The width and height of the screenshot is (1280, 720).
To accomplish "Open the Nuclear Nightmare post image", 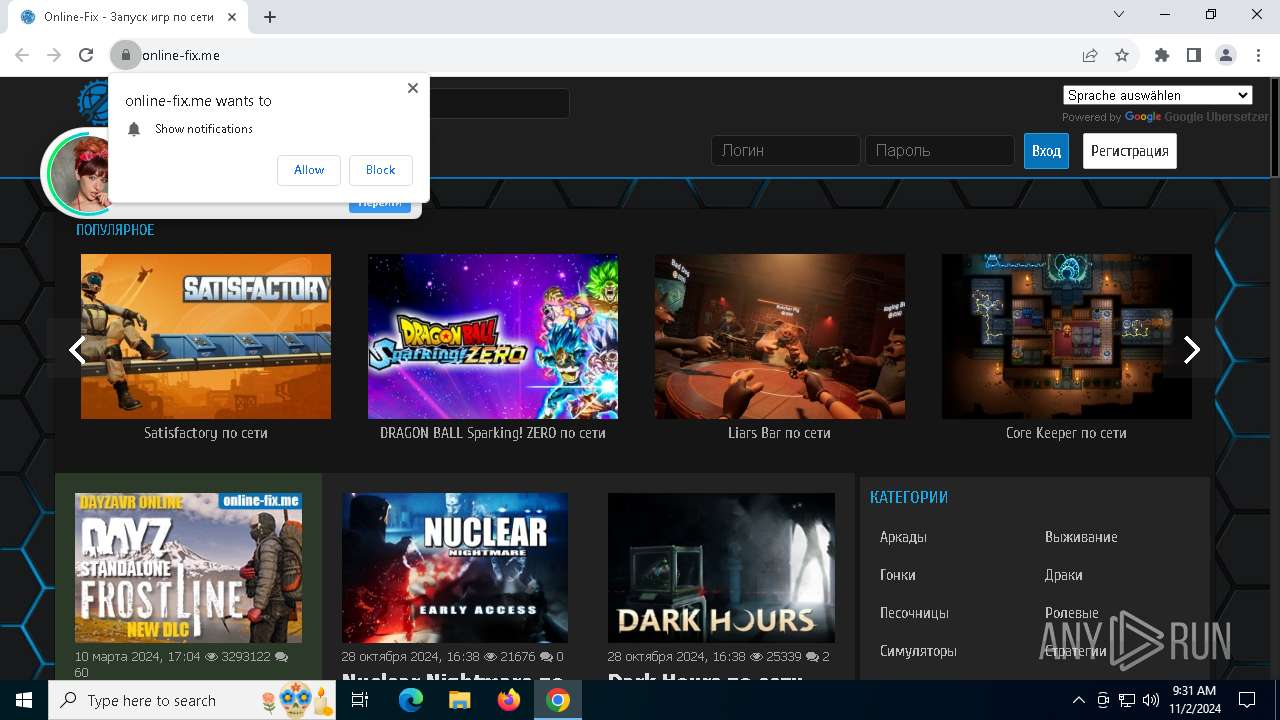I will coord(455,567).
